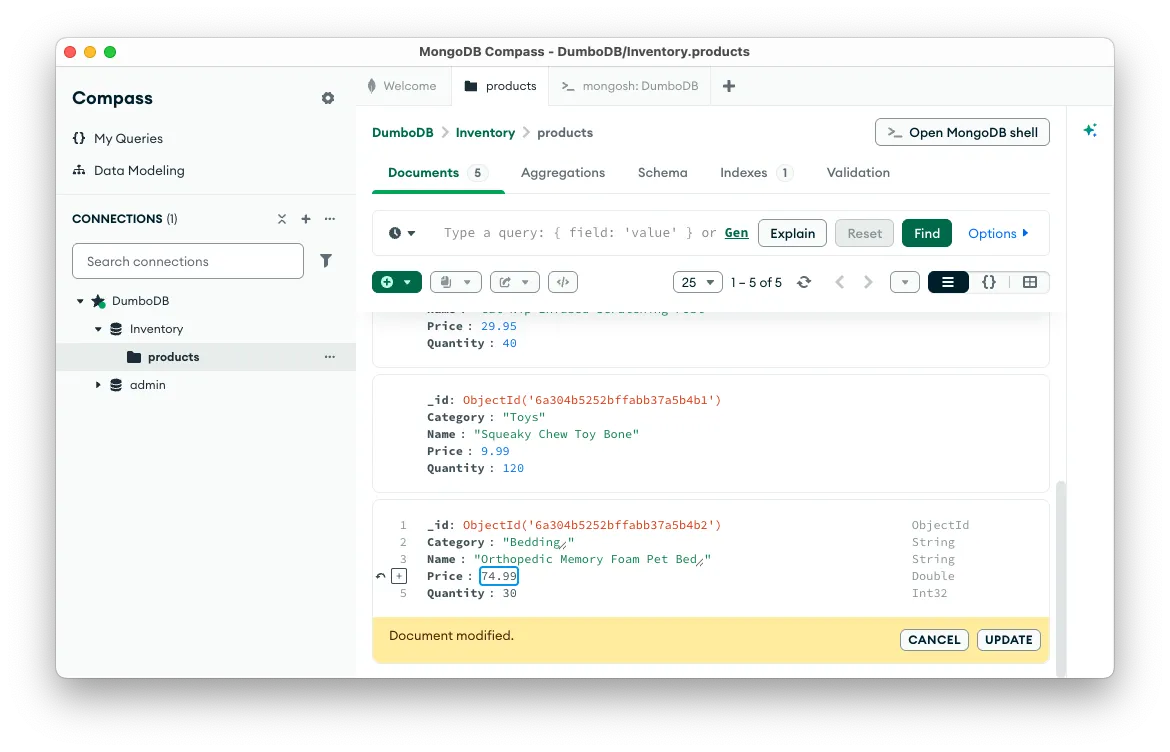This screenshot has height=752, width=1170.
Task: Open Validation tab
Action: click(x=858, y=172)
